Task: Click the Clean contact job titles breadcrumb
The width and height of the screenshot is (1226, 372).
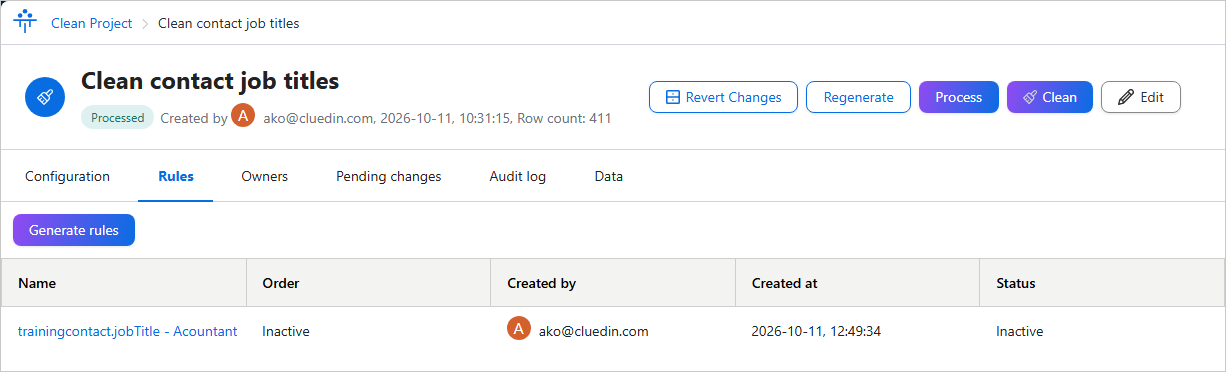Action: 228,23
